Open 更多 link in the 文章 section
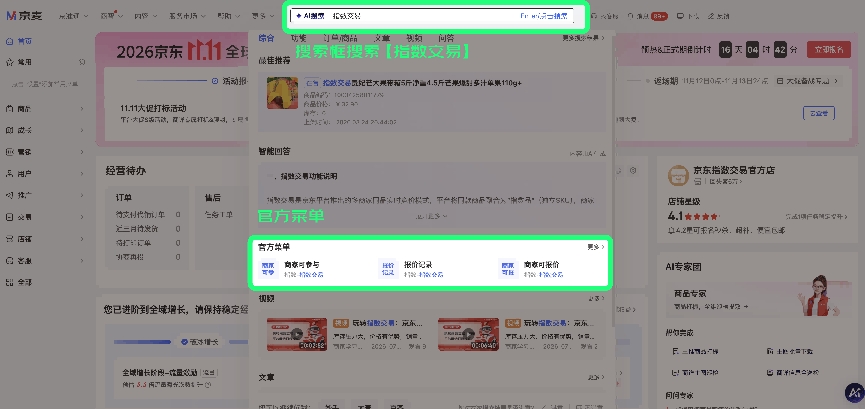This screenshot has height=409, width=865. 596,378
